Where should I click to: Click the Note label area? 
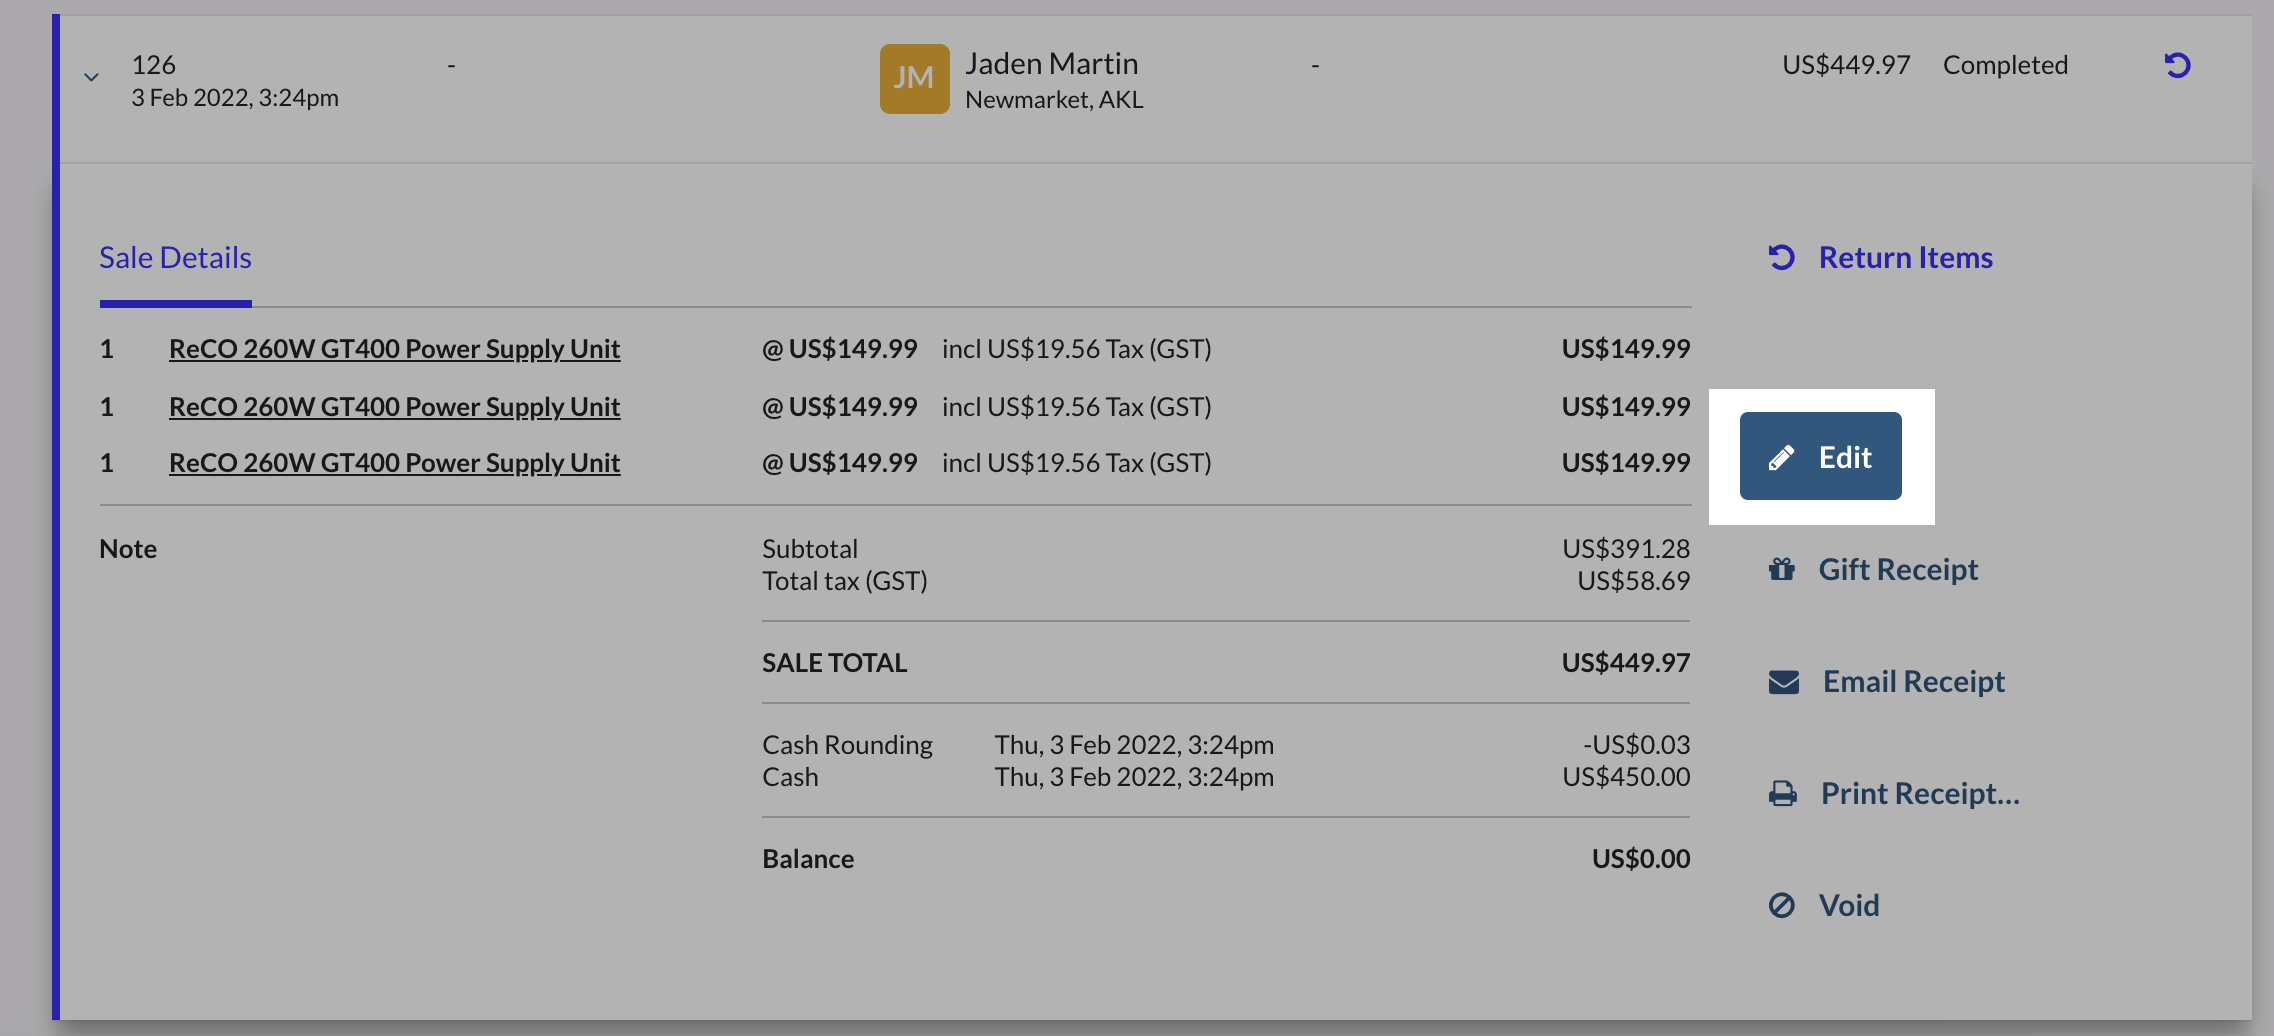(x=128, y=549)
